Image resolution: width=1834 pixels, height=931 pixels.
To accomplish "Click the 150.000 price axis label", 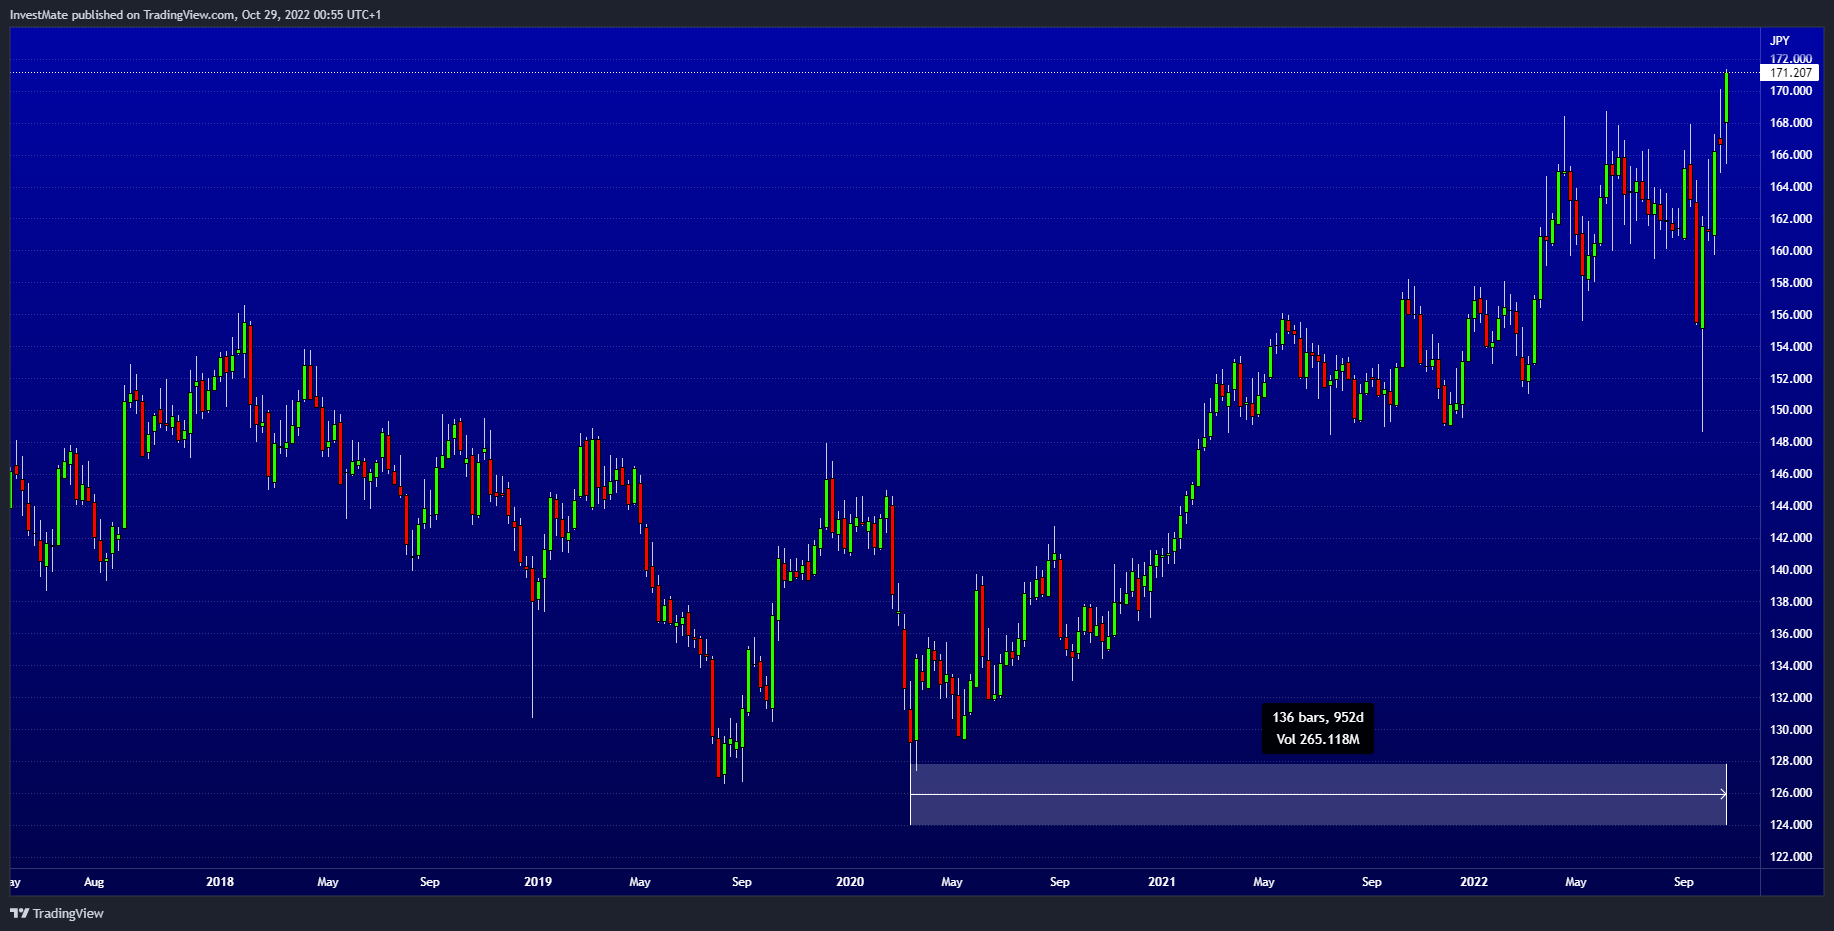I will pyautogui.click(x=1791, y=410).
